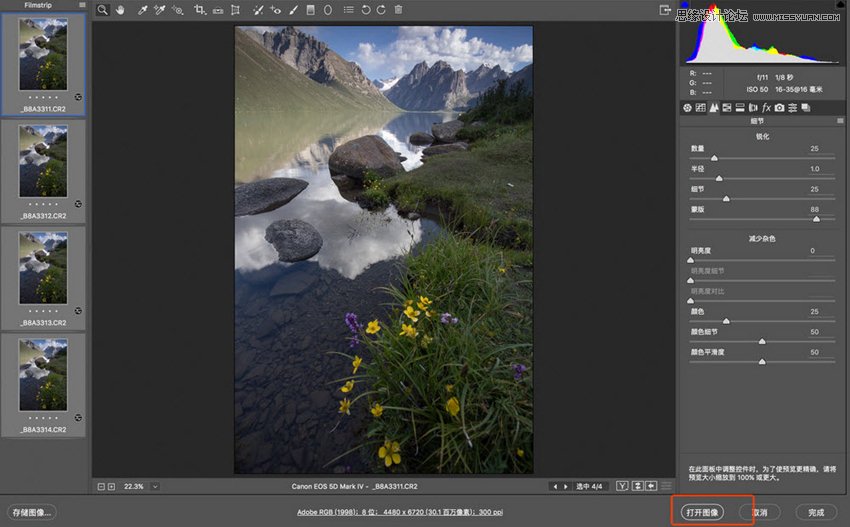Screen dimensions: 850x527
Task: Select thumbnail _B8A3311.CR2 in filmstrip
Action: coord(43,65)
